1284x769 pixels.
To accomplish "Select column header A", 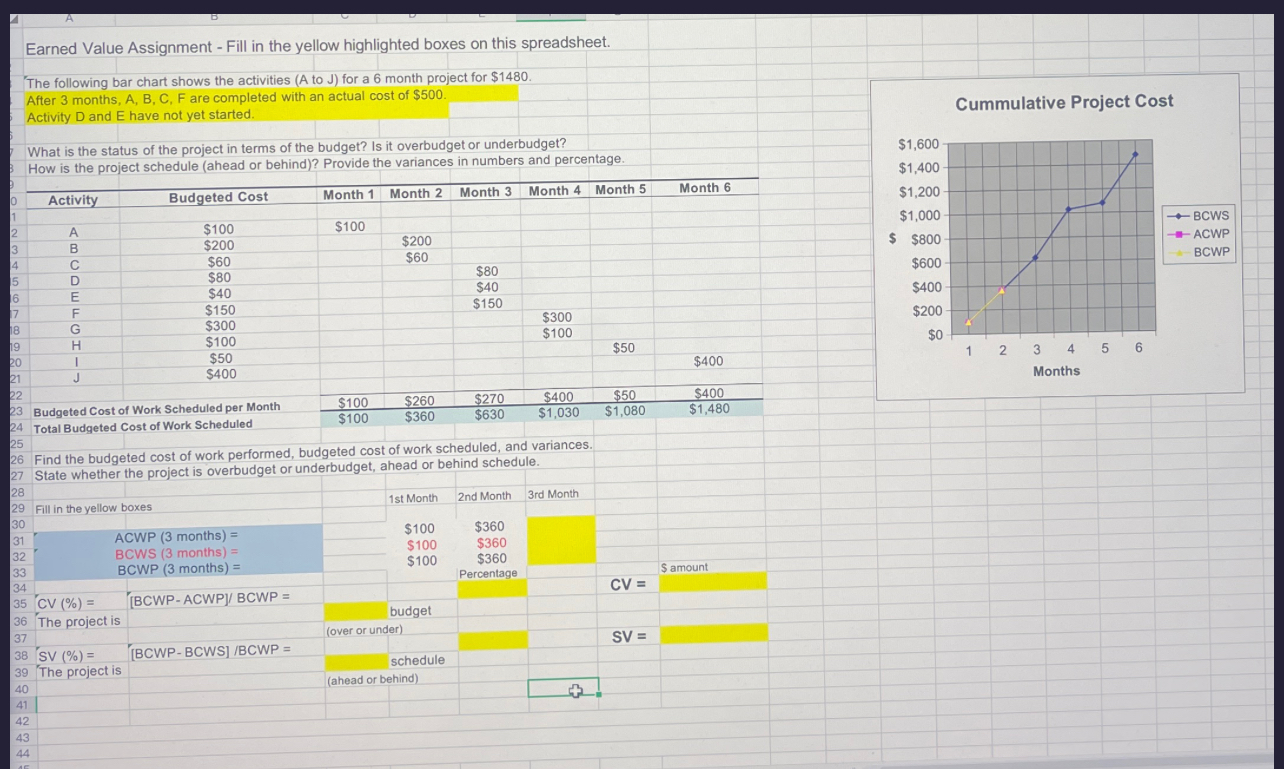I will (70, 15).
